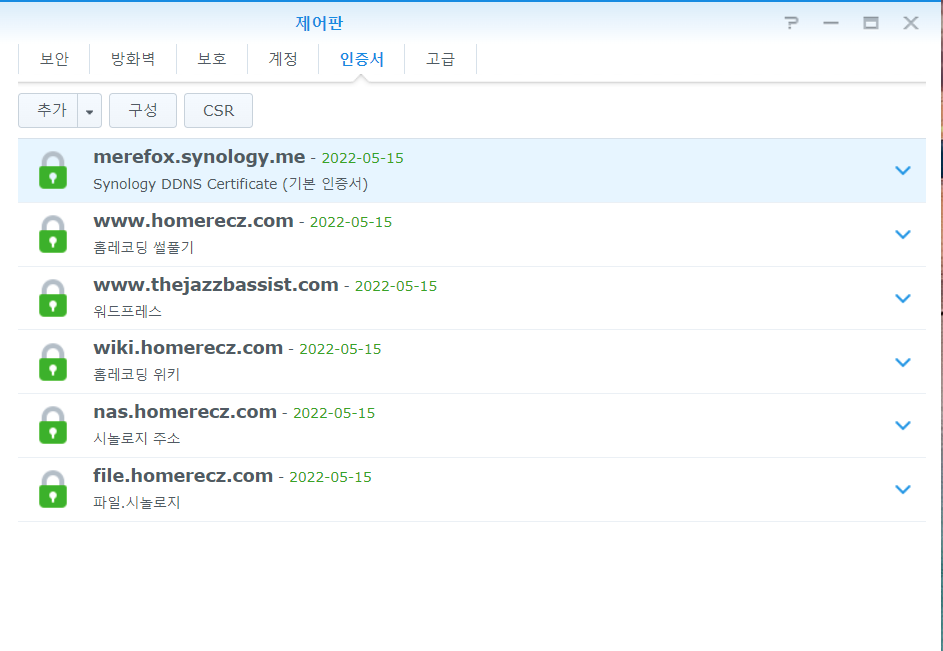Viewport: 943px width, 651px height.
Task: Click the lock icon for www.homerecz.com
Action: pyautogui.click(x=53, y=234)
